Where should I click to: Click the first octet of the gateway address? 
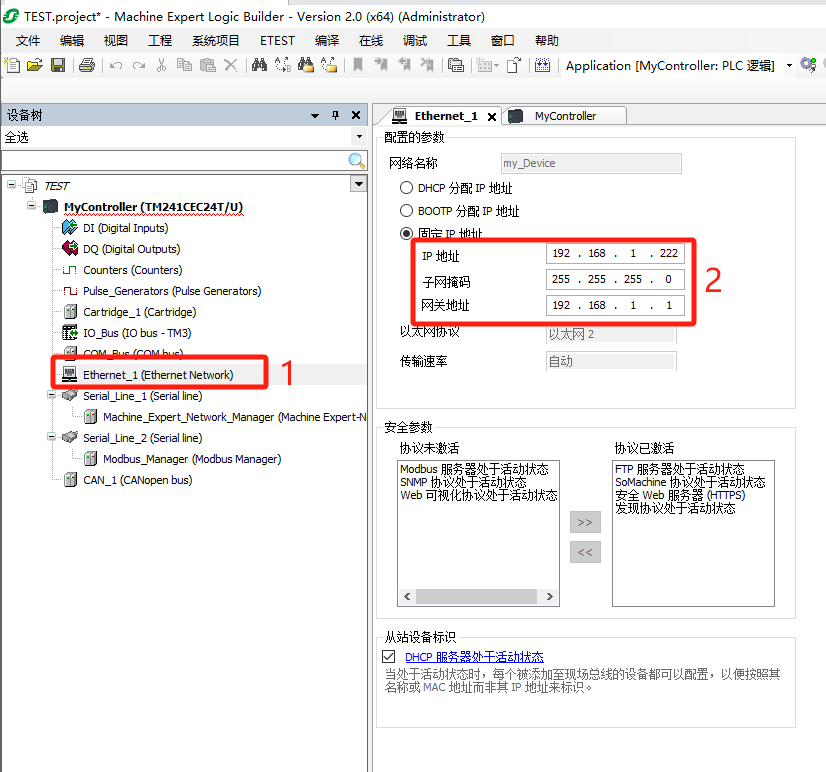(561, 305)
